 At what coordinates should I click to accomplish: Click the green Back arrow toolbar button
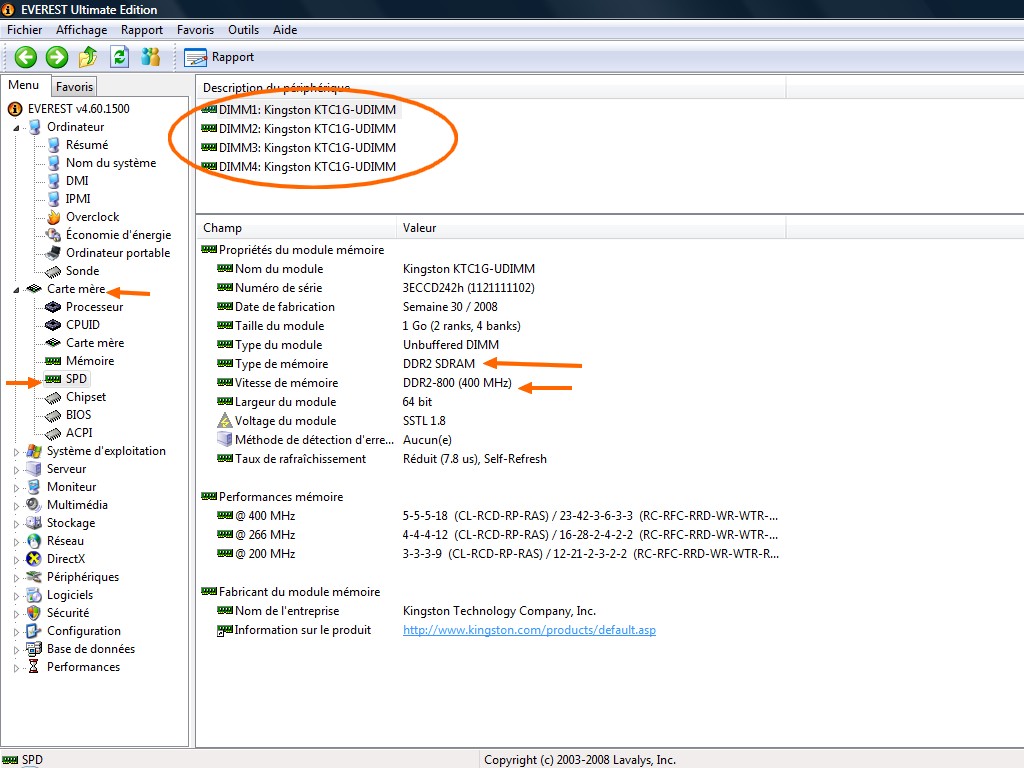[26, 57]
